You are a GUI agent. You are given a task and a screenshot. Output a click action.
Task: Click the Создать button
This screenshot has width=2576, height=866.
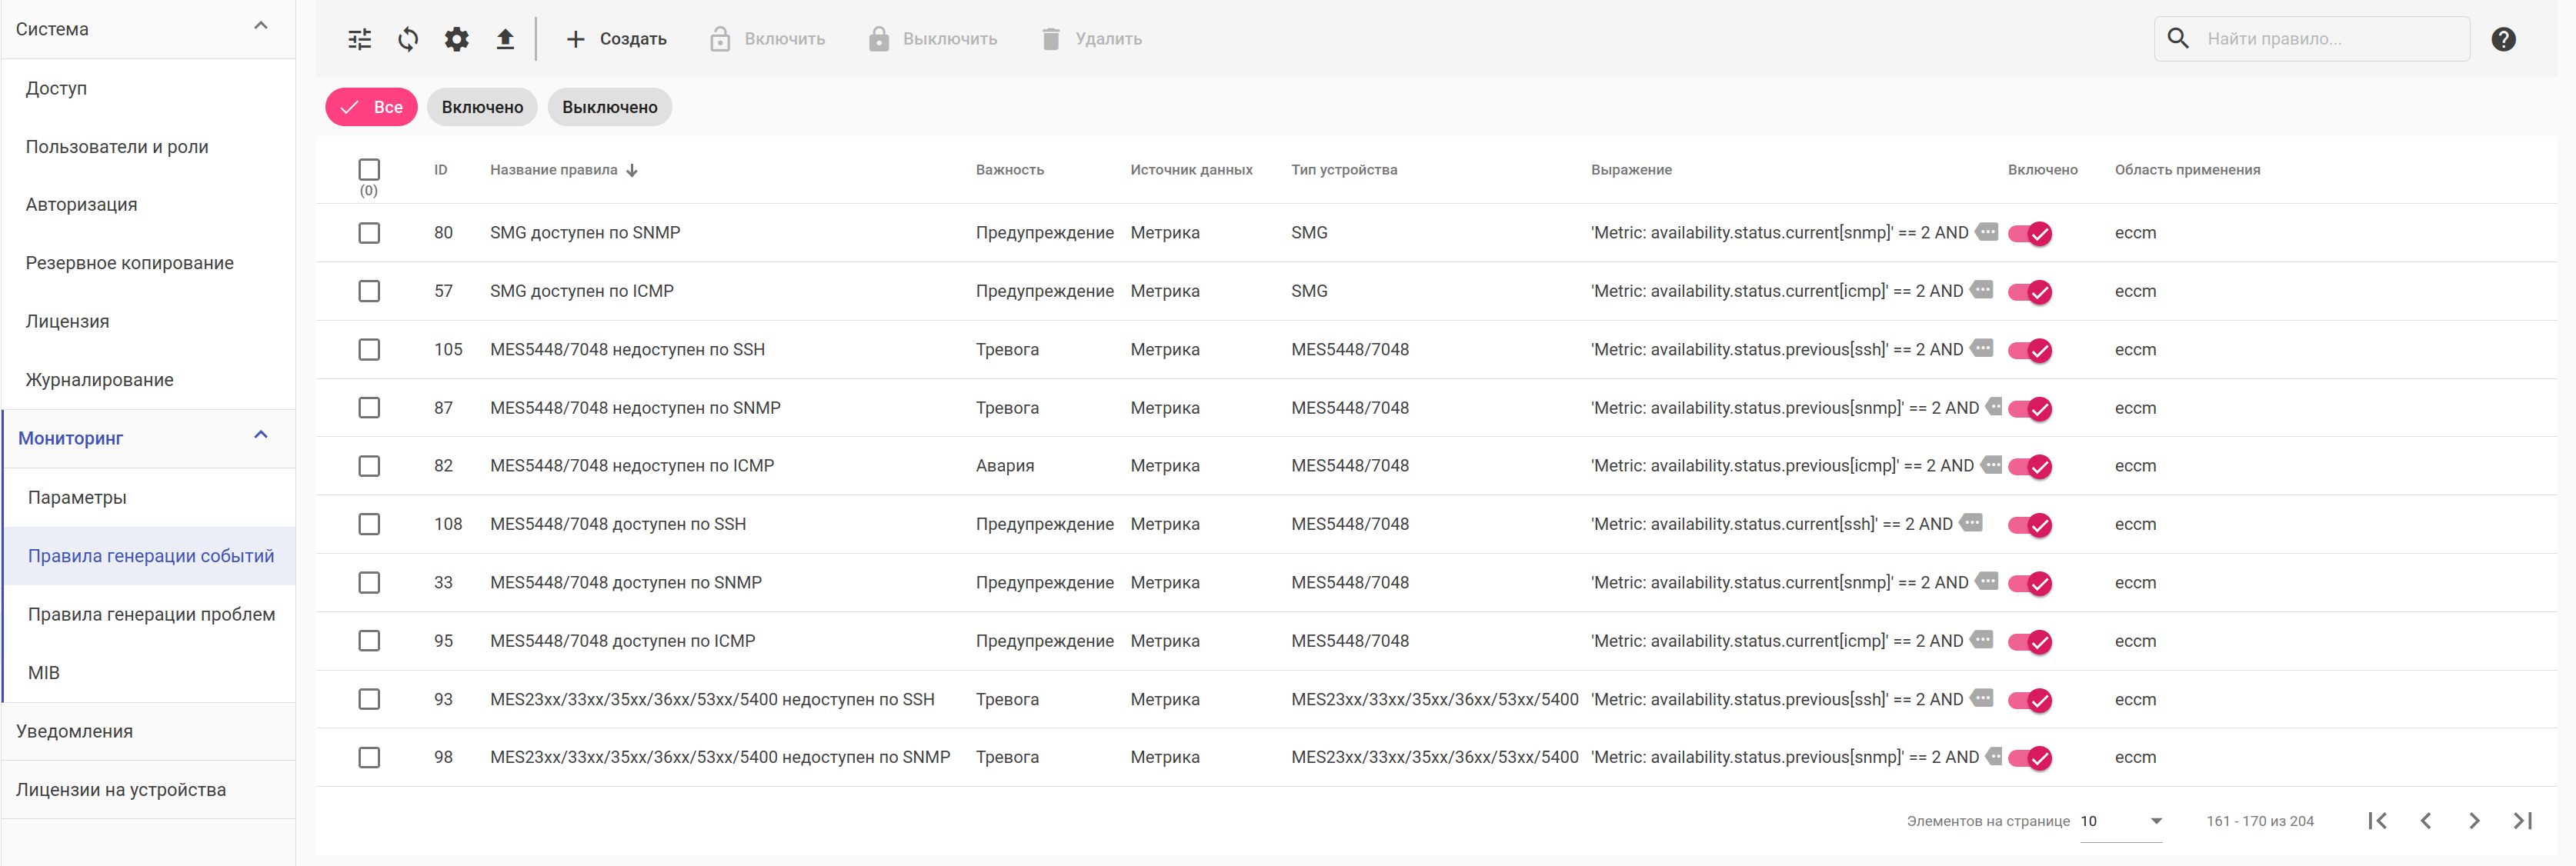(x=616, y=39)
